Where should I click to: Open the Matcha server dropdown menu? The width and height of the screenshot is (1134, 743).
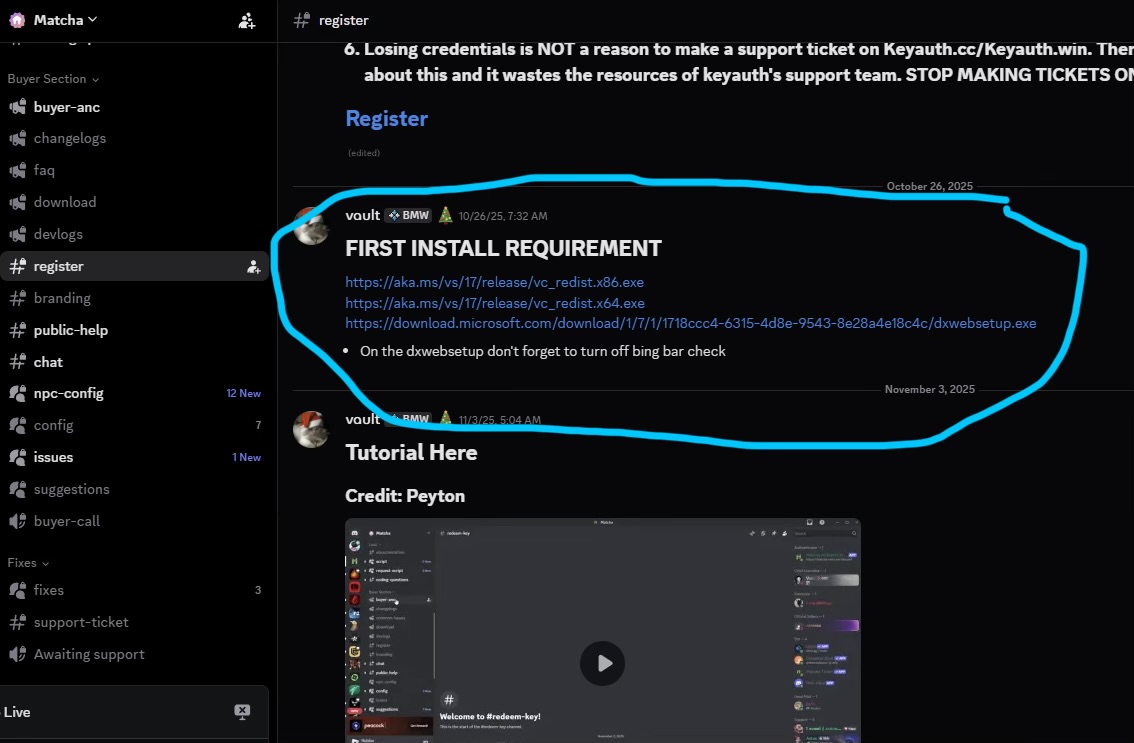65,20
